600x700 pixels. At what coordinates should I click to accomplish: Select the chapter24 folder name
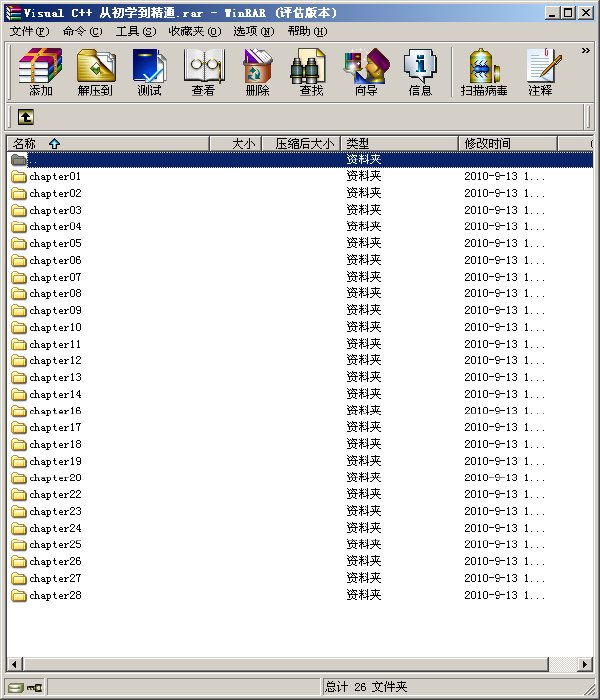click(x=55, y=529)
